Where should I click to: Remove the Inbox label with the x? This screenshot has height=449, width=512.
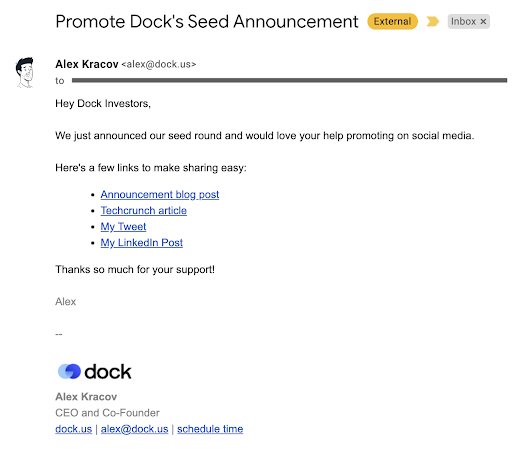tap(483, 21)
